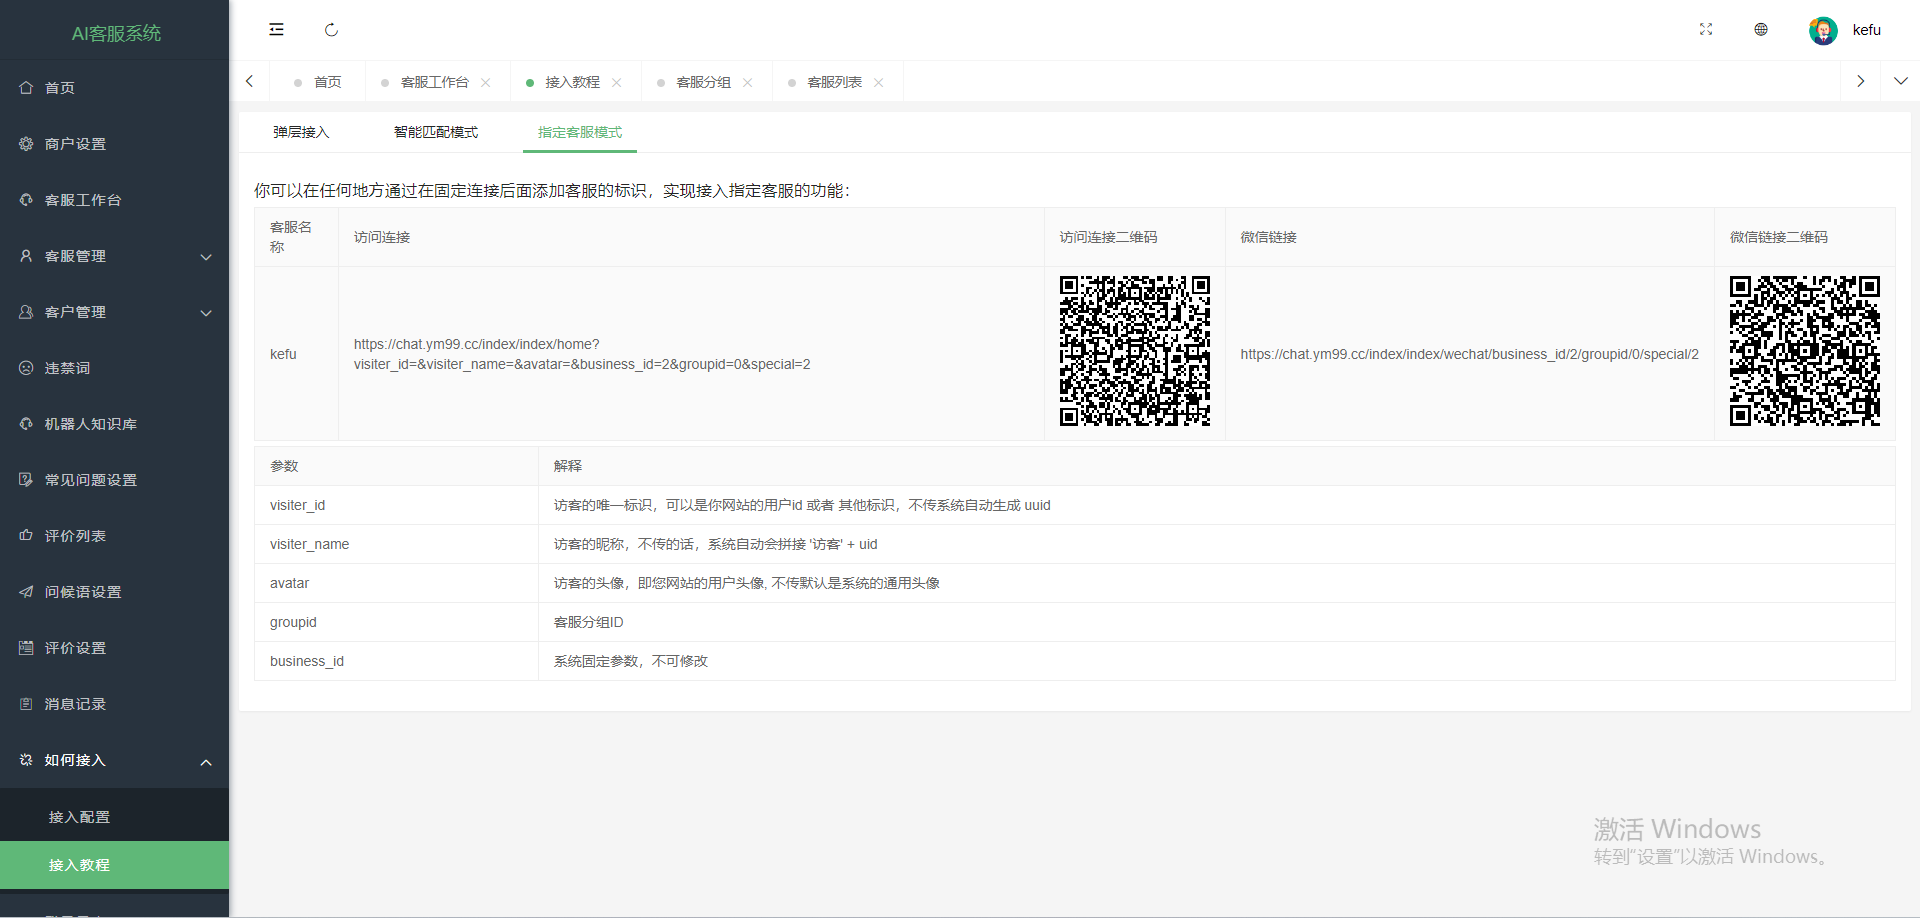Close the 客服工作台 tab
Image resolution: width=1920 pixels, height=918 pixels.
(486, 83)
